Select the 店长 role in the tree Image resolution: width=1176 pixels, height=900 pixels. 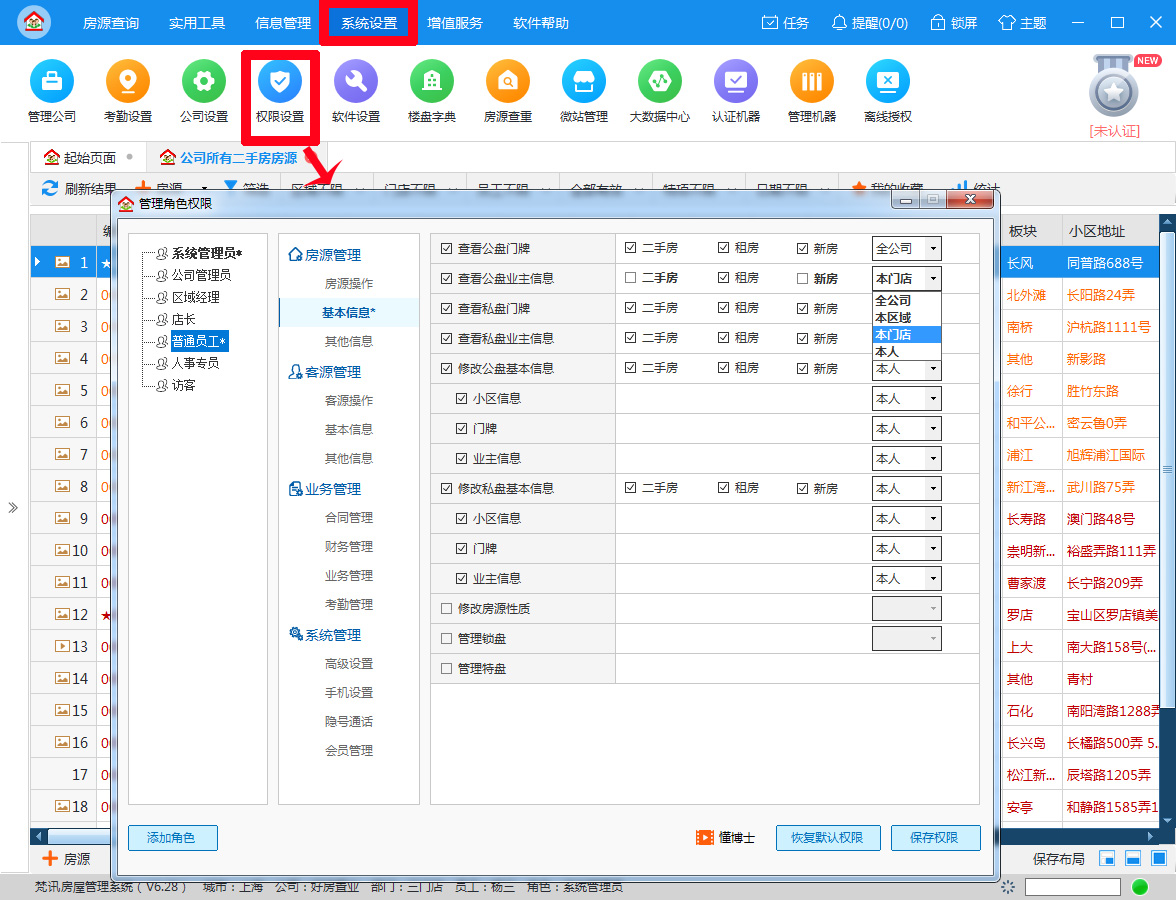coord(183,319)
